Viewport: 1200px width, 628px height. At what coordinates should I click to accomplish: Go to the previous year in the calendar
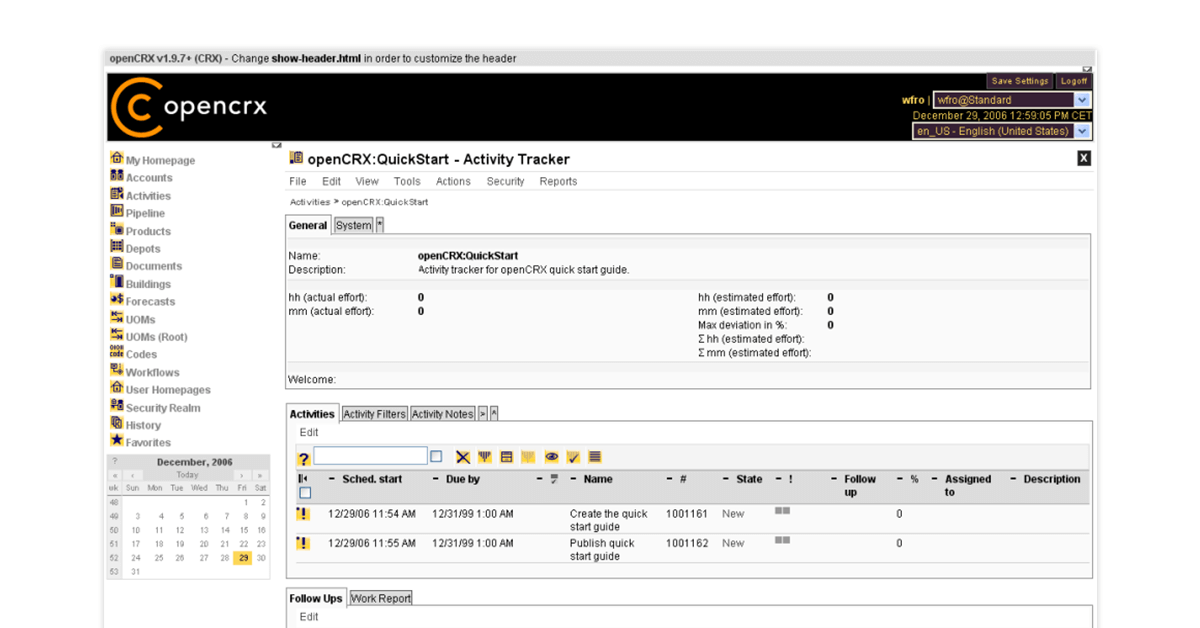(115, 475)
